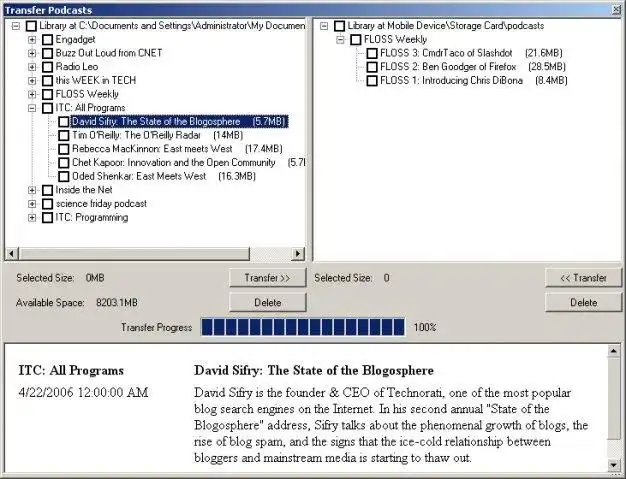Select the Engadget podcast label

coord(75,40)
